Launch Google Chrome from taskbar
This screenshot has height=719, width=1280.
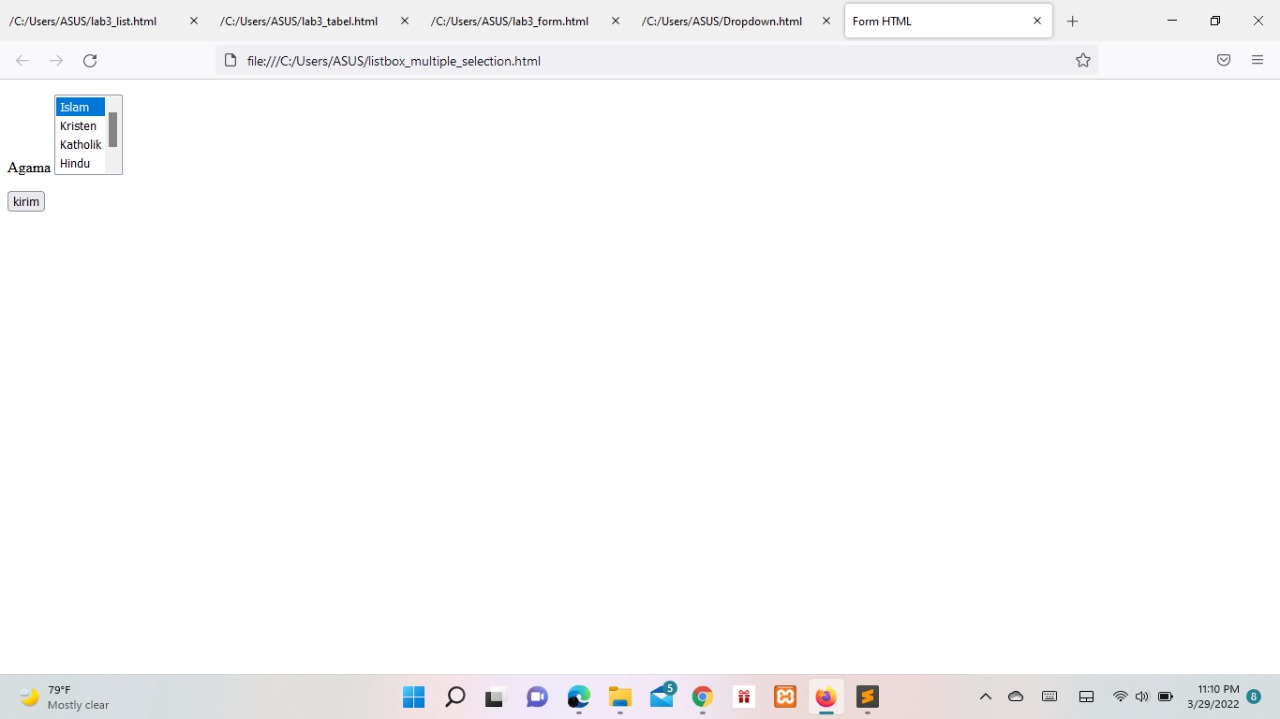click(703, 697)
